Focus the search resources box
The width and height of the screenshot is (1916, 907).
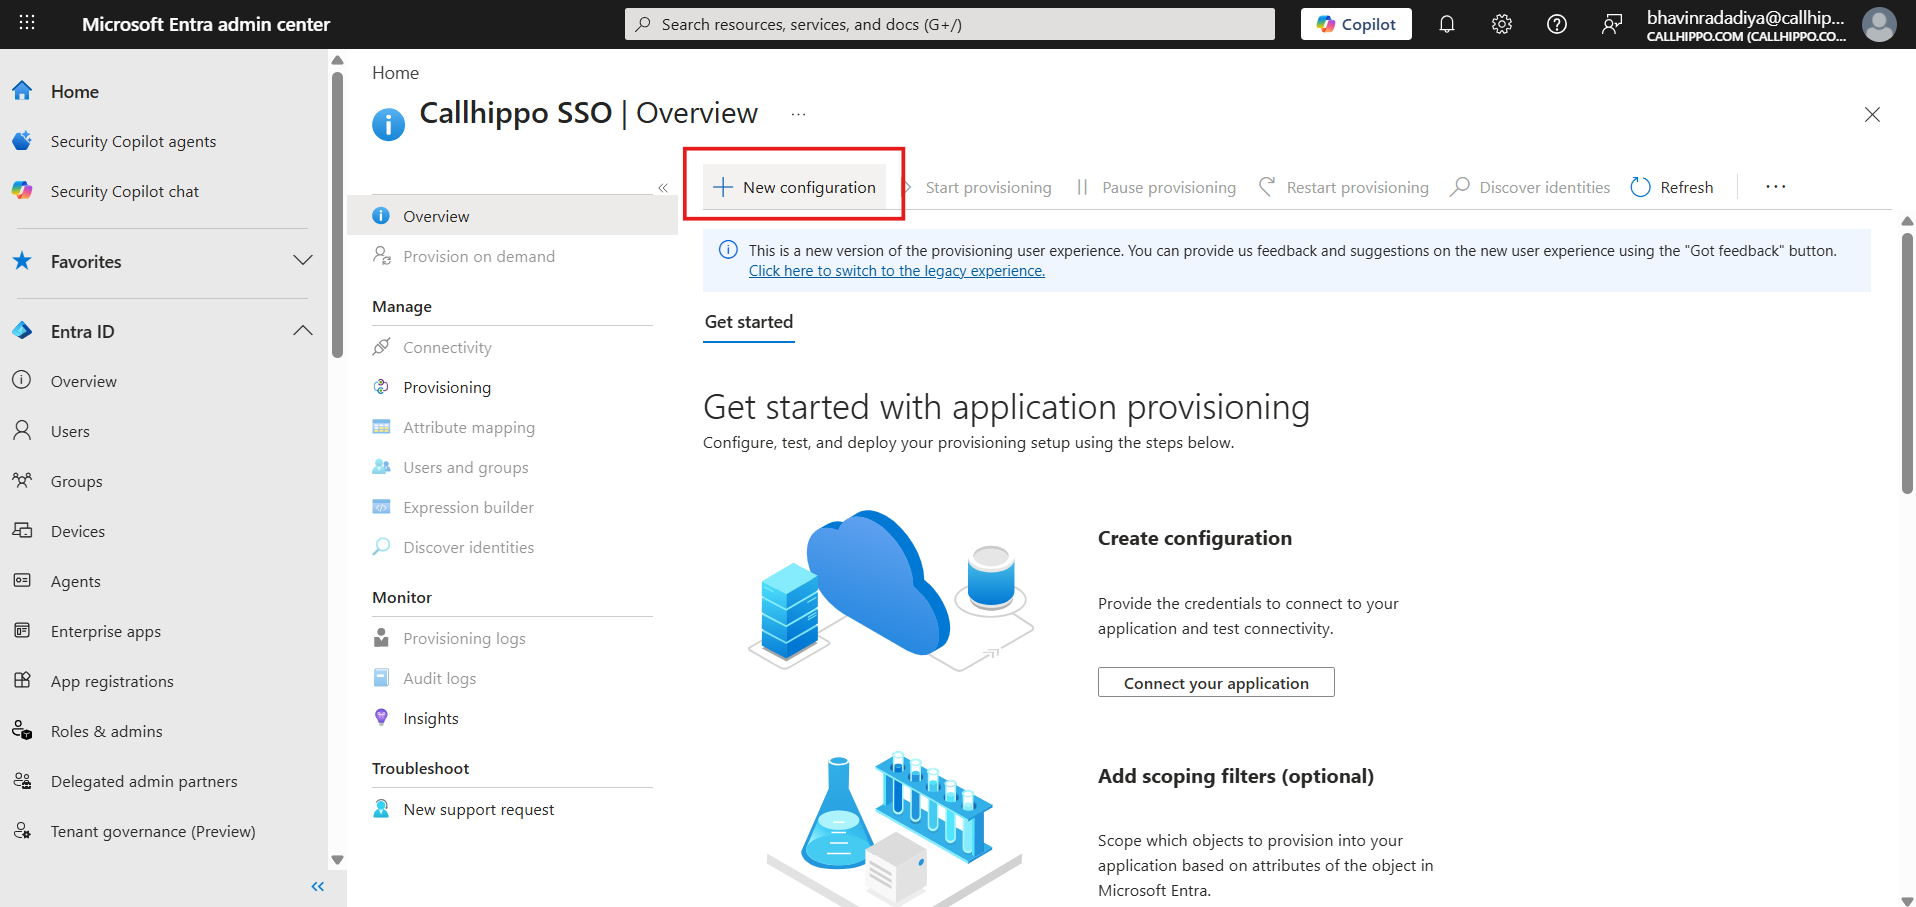point(950,24)
